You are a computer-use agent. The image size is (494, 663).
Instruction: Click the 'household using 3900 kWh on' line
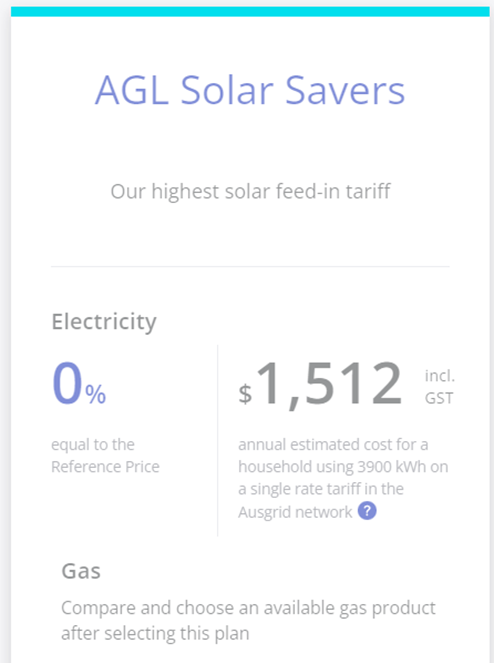pyautogui.click(x=343, y=467)
